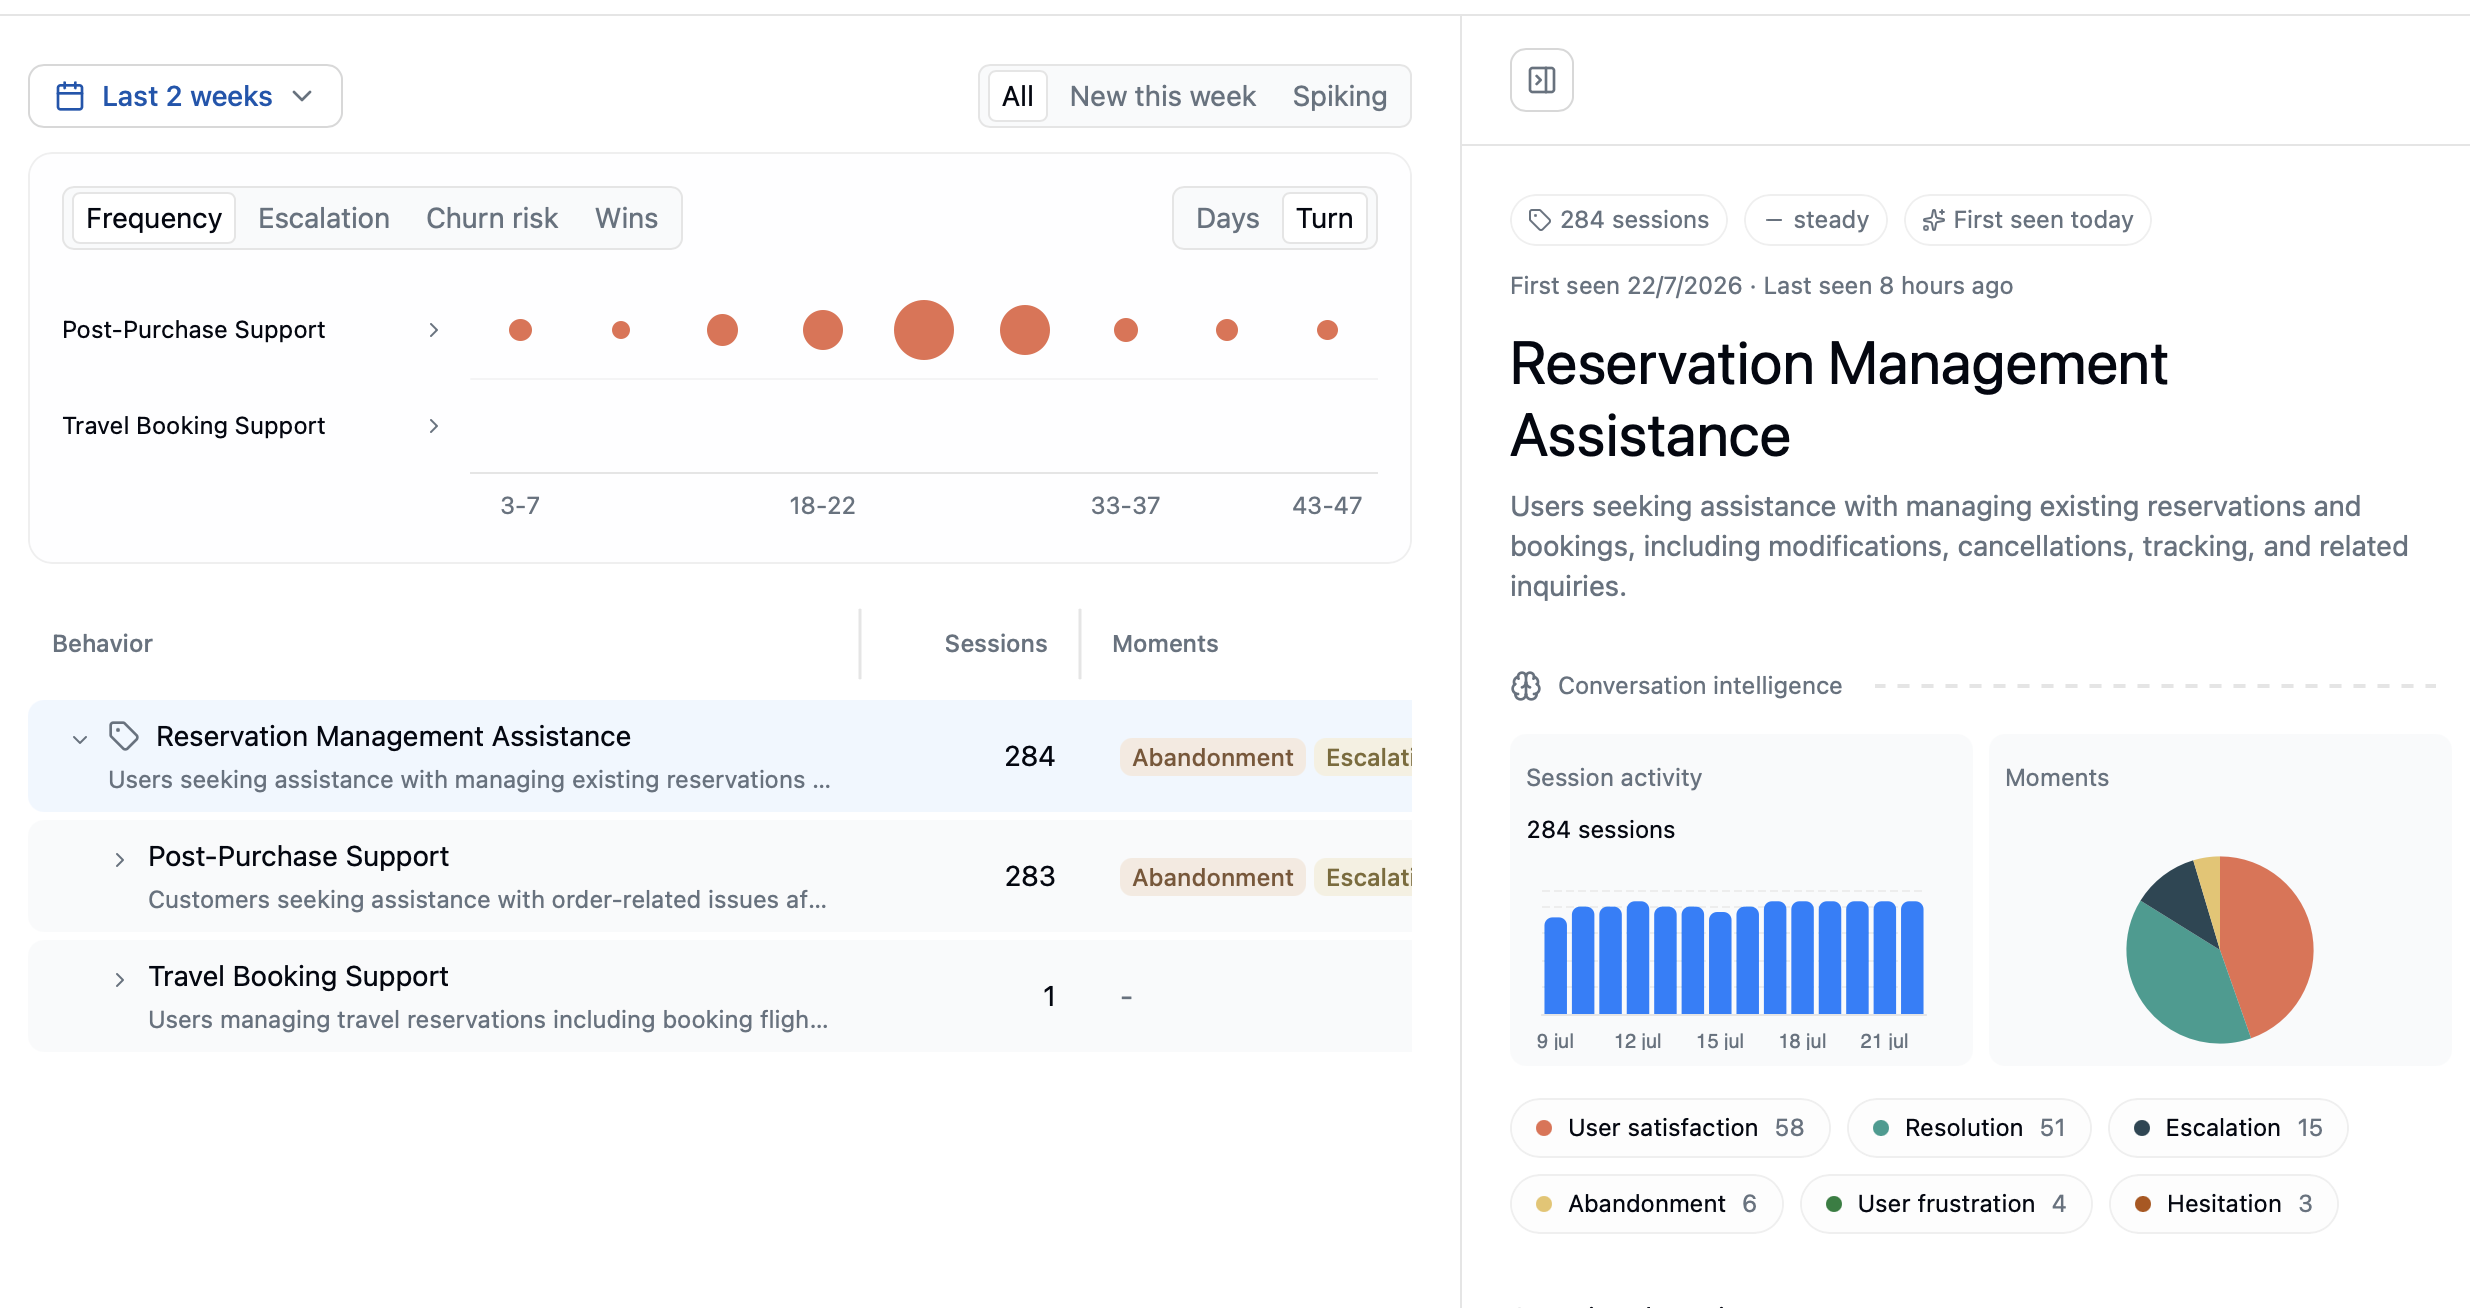Click the Post-Purchase Support chart row label
Image resolution: width=2470 pixels, height=1308 pixels.
(194, 330)
